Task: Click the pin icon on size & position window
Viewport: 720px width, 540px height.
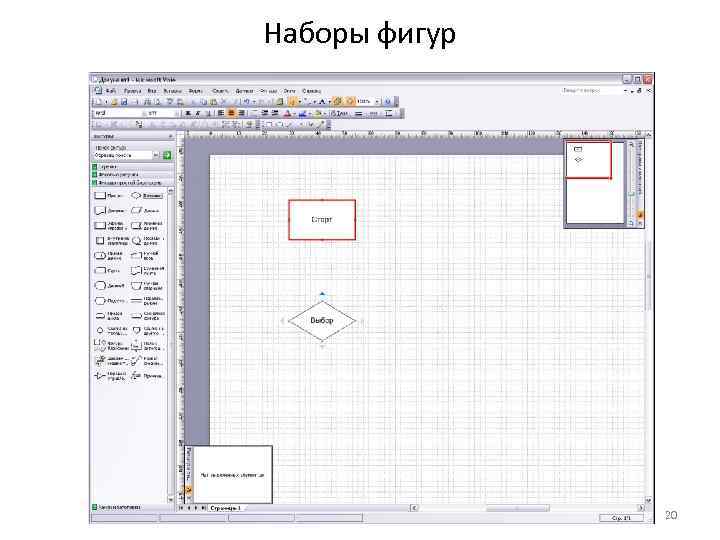Action: click(189, 491)
